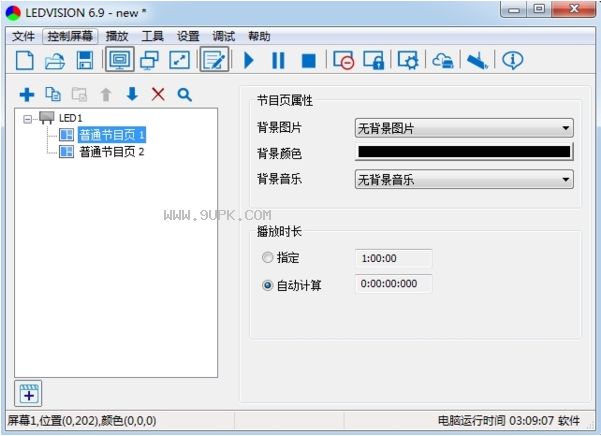Add a new item with the blue plus icon

click(x=27, y=94)
